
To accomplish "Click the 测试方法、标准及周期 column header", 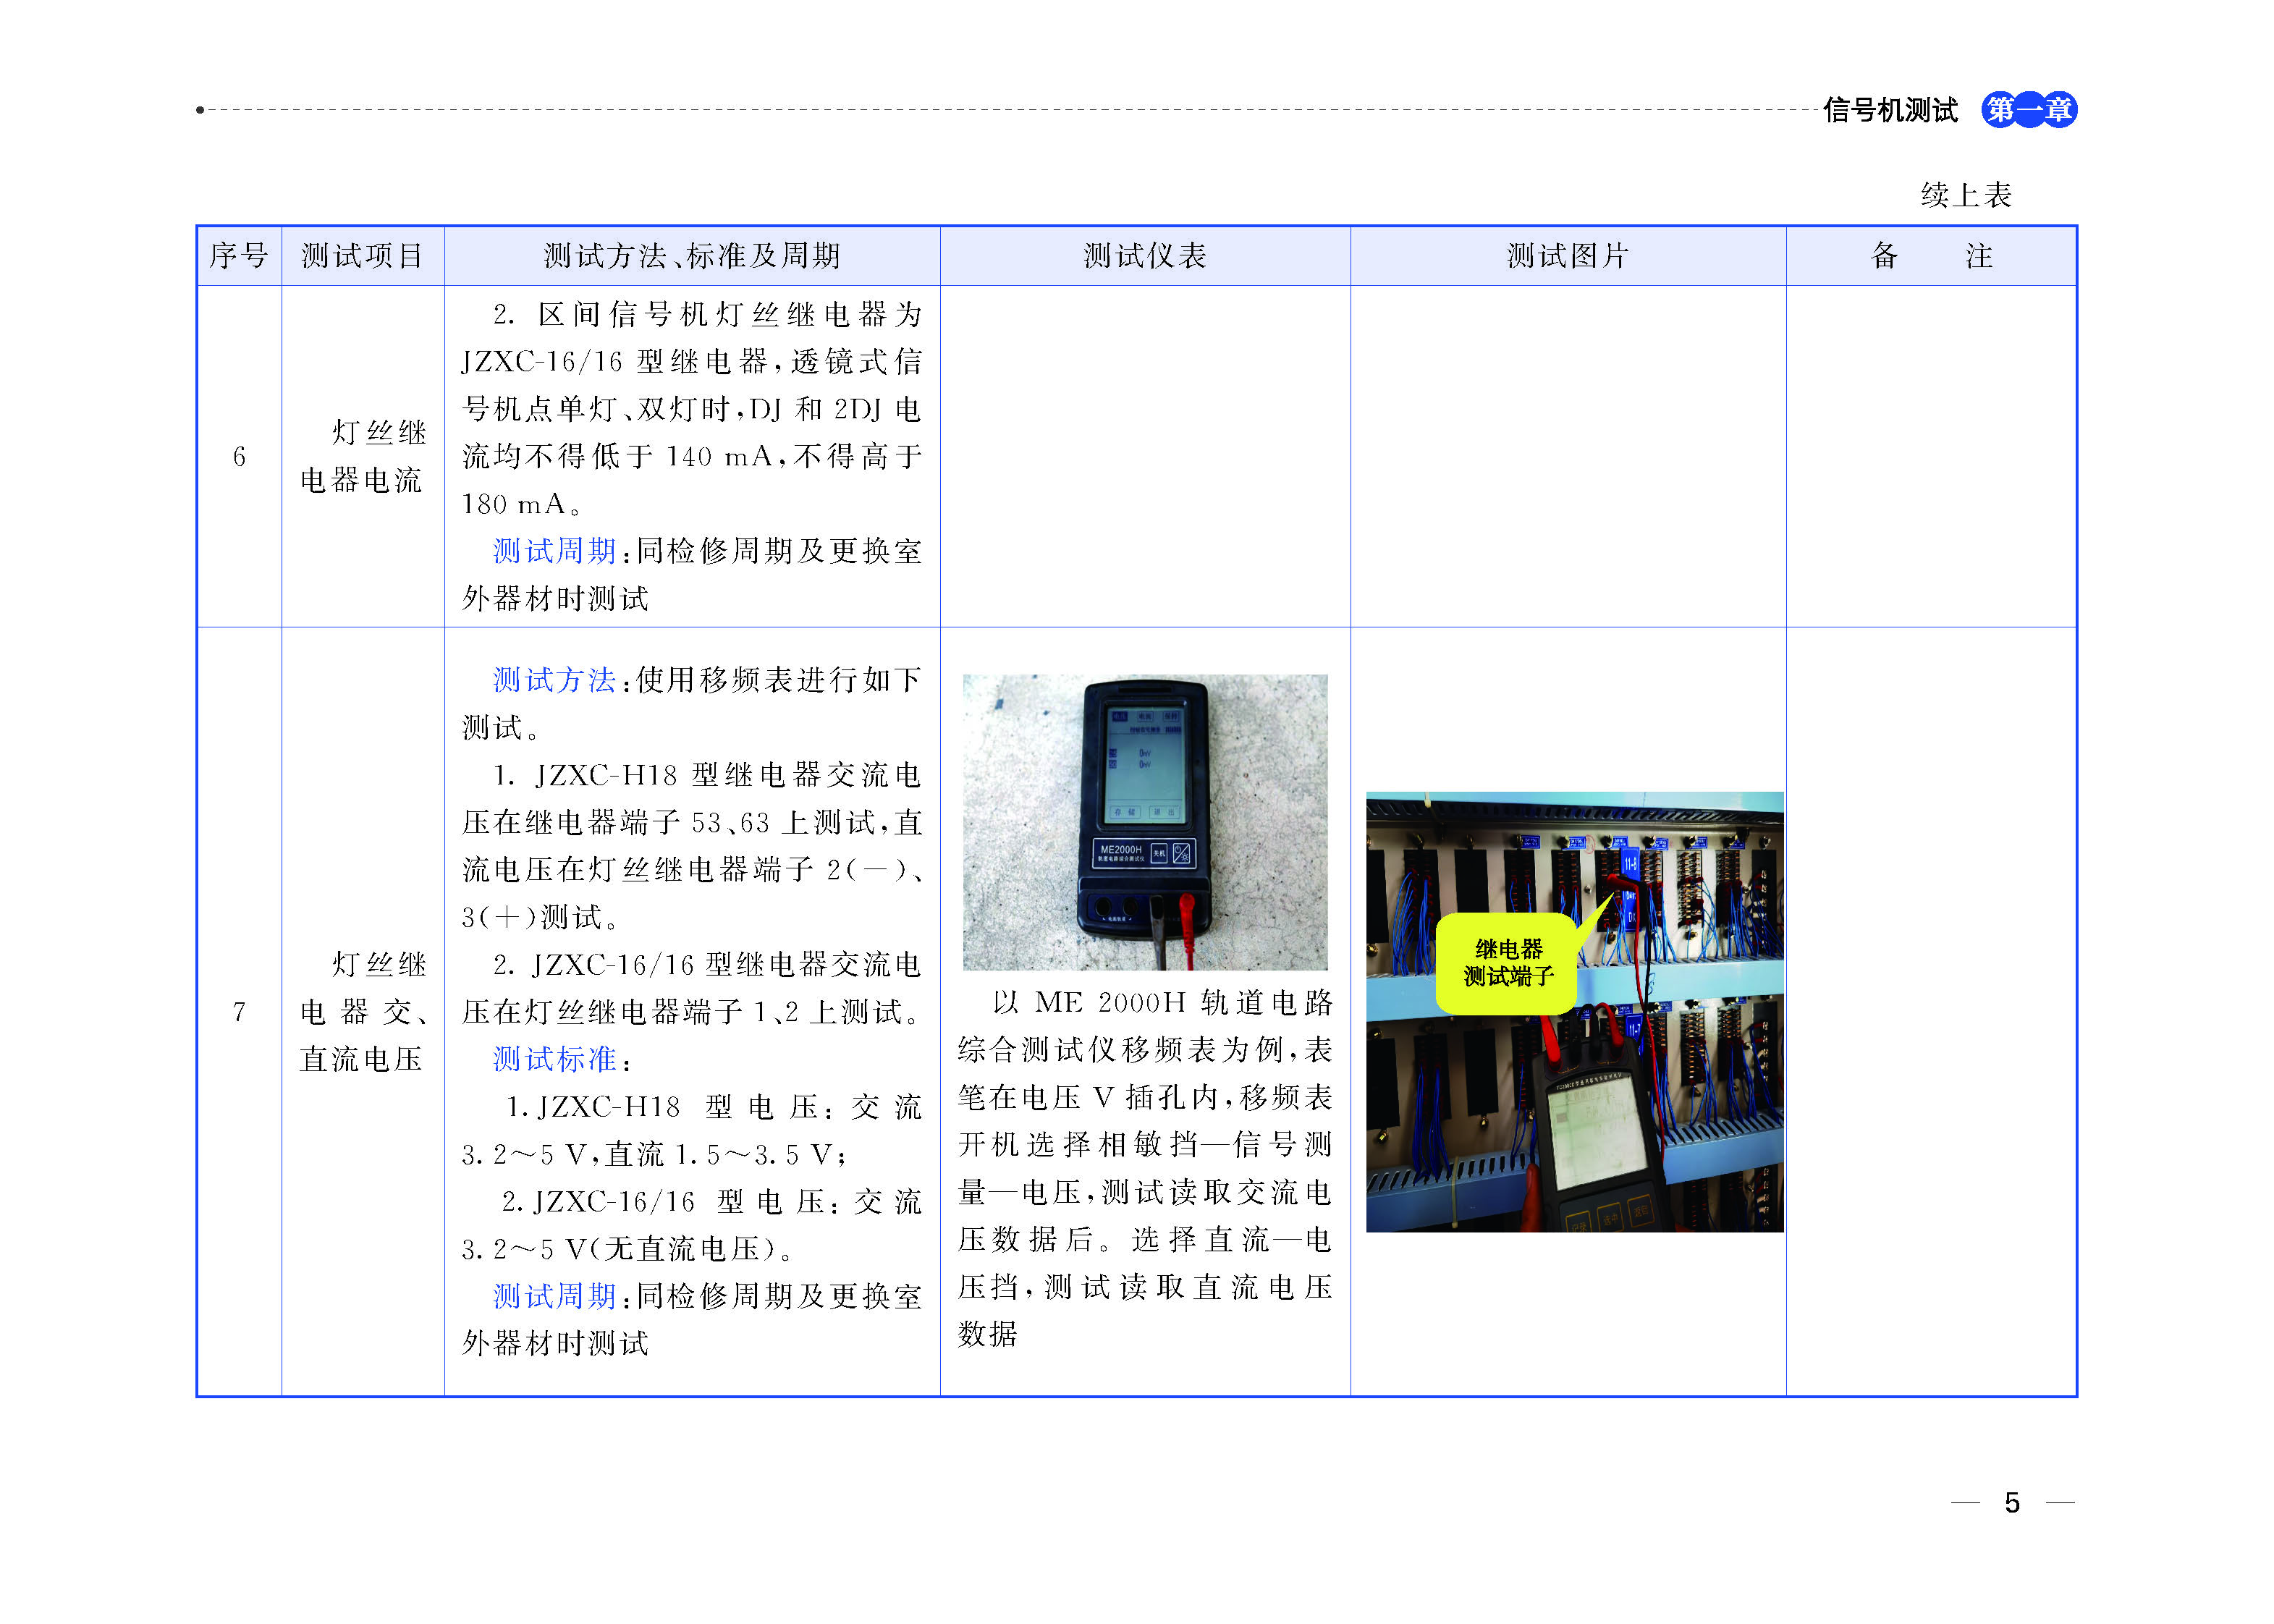I will pos(691,256).
